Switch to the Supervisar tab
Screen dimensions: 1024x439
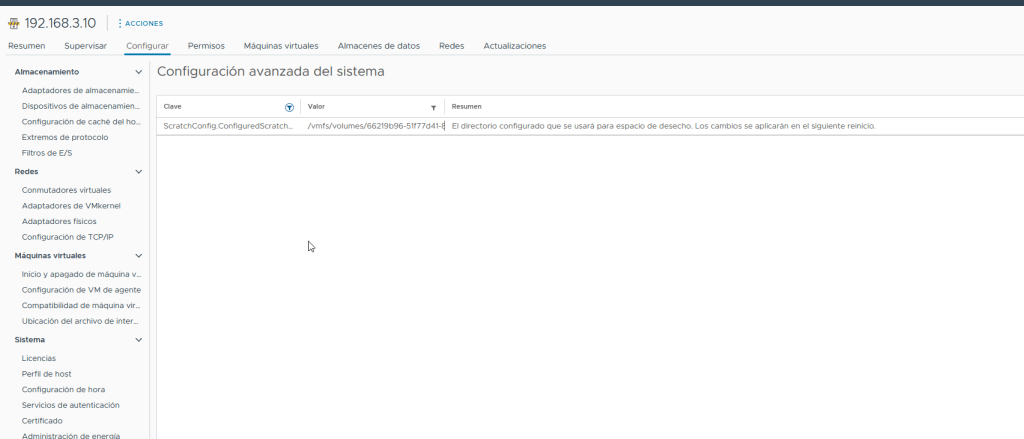pos(86,46)
